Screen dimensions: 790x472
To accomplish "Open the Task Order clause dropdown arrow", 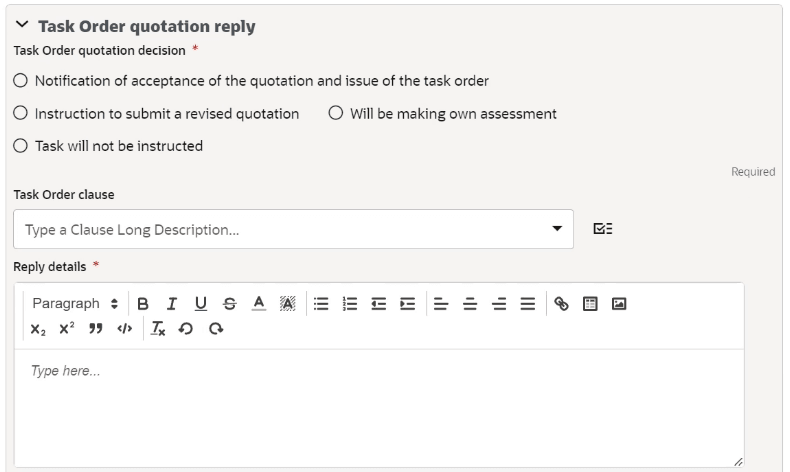I will pyautogui.click(x=557, y=229).
